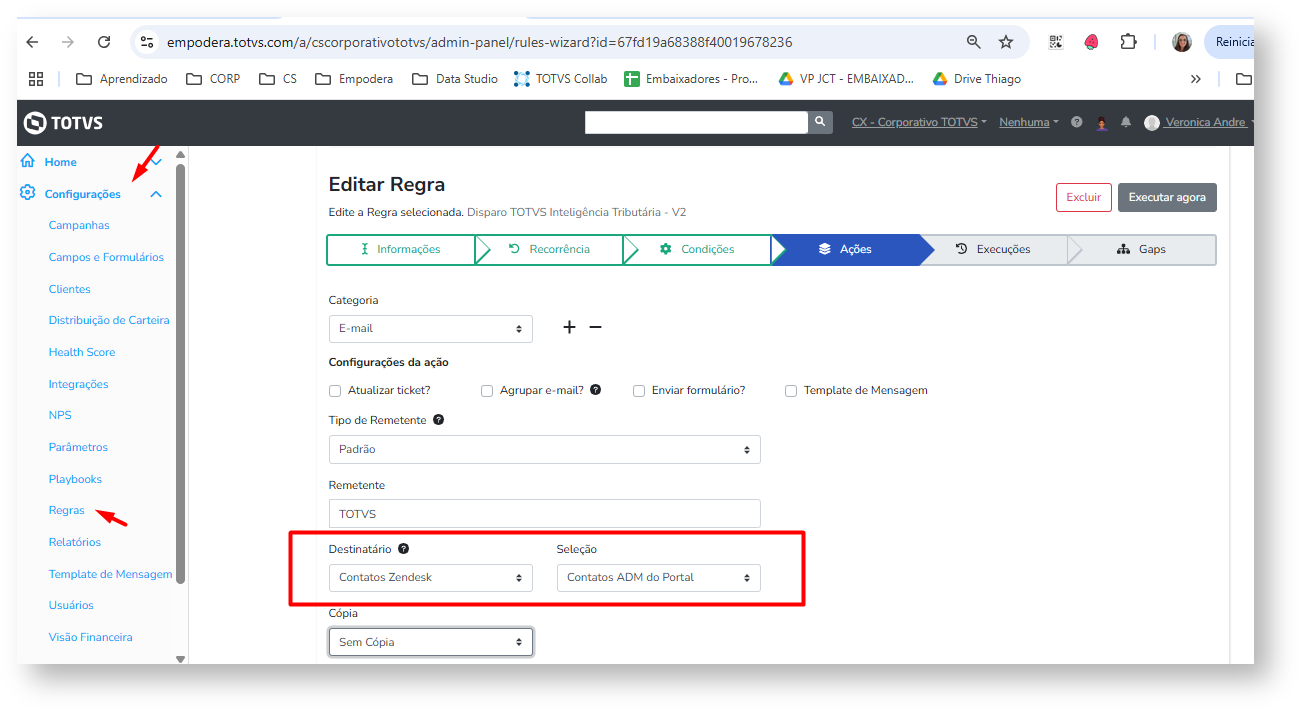The height and width of the screenshot is (712, 1302).
Task: Collapse the Configurações menu with its chevron
Action: 155,193
